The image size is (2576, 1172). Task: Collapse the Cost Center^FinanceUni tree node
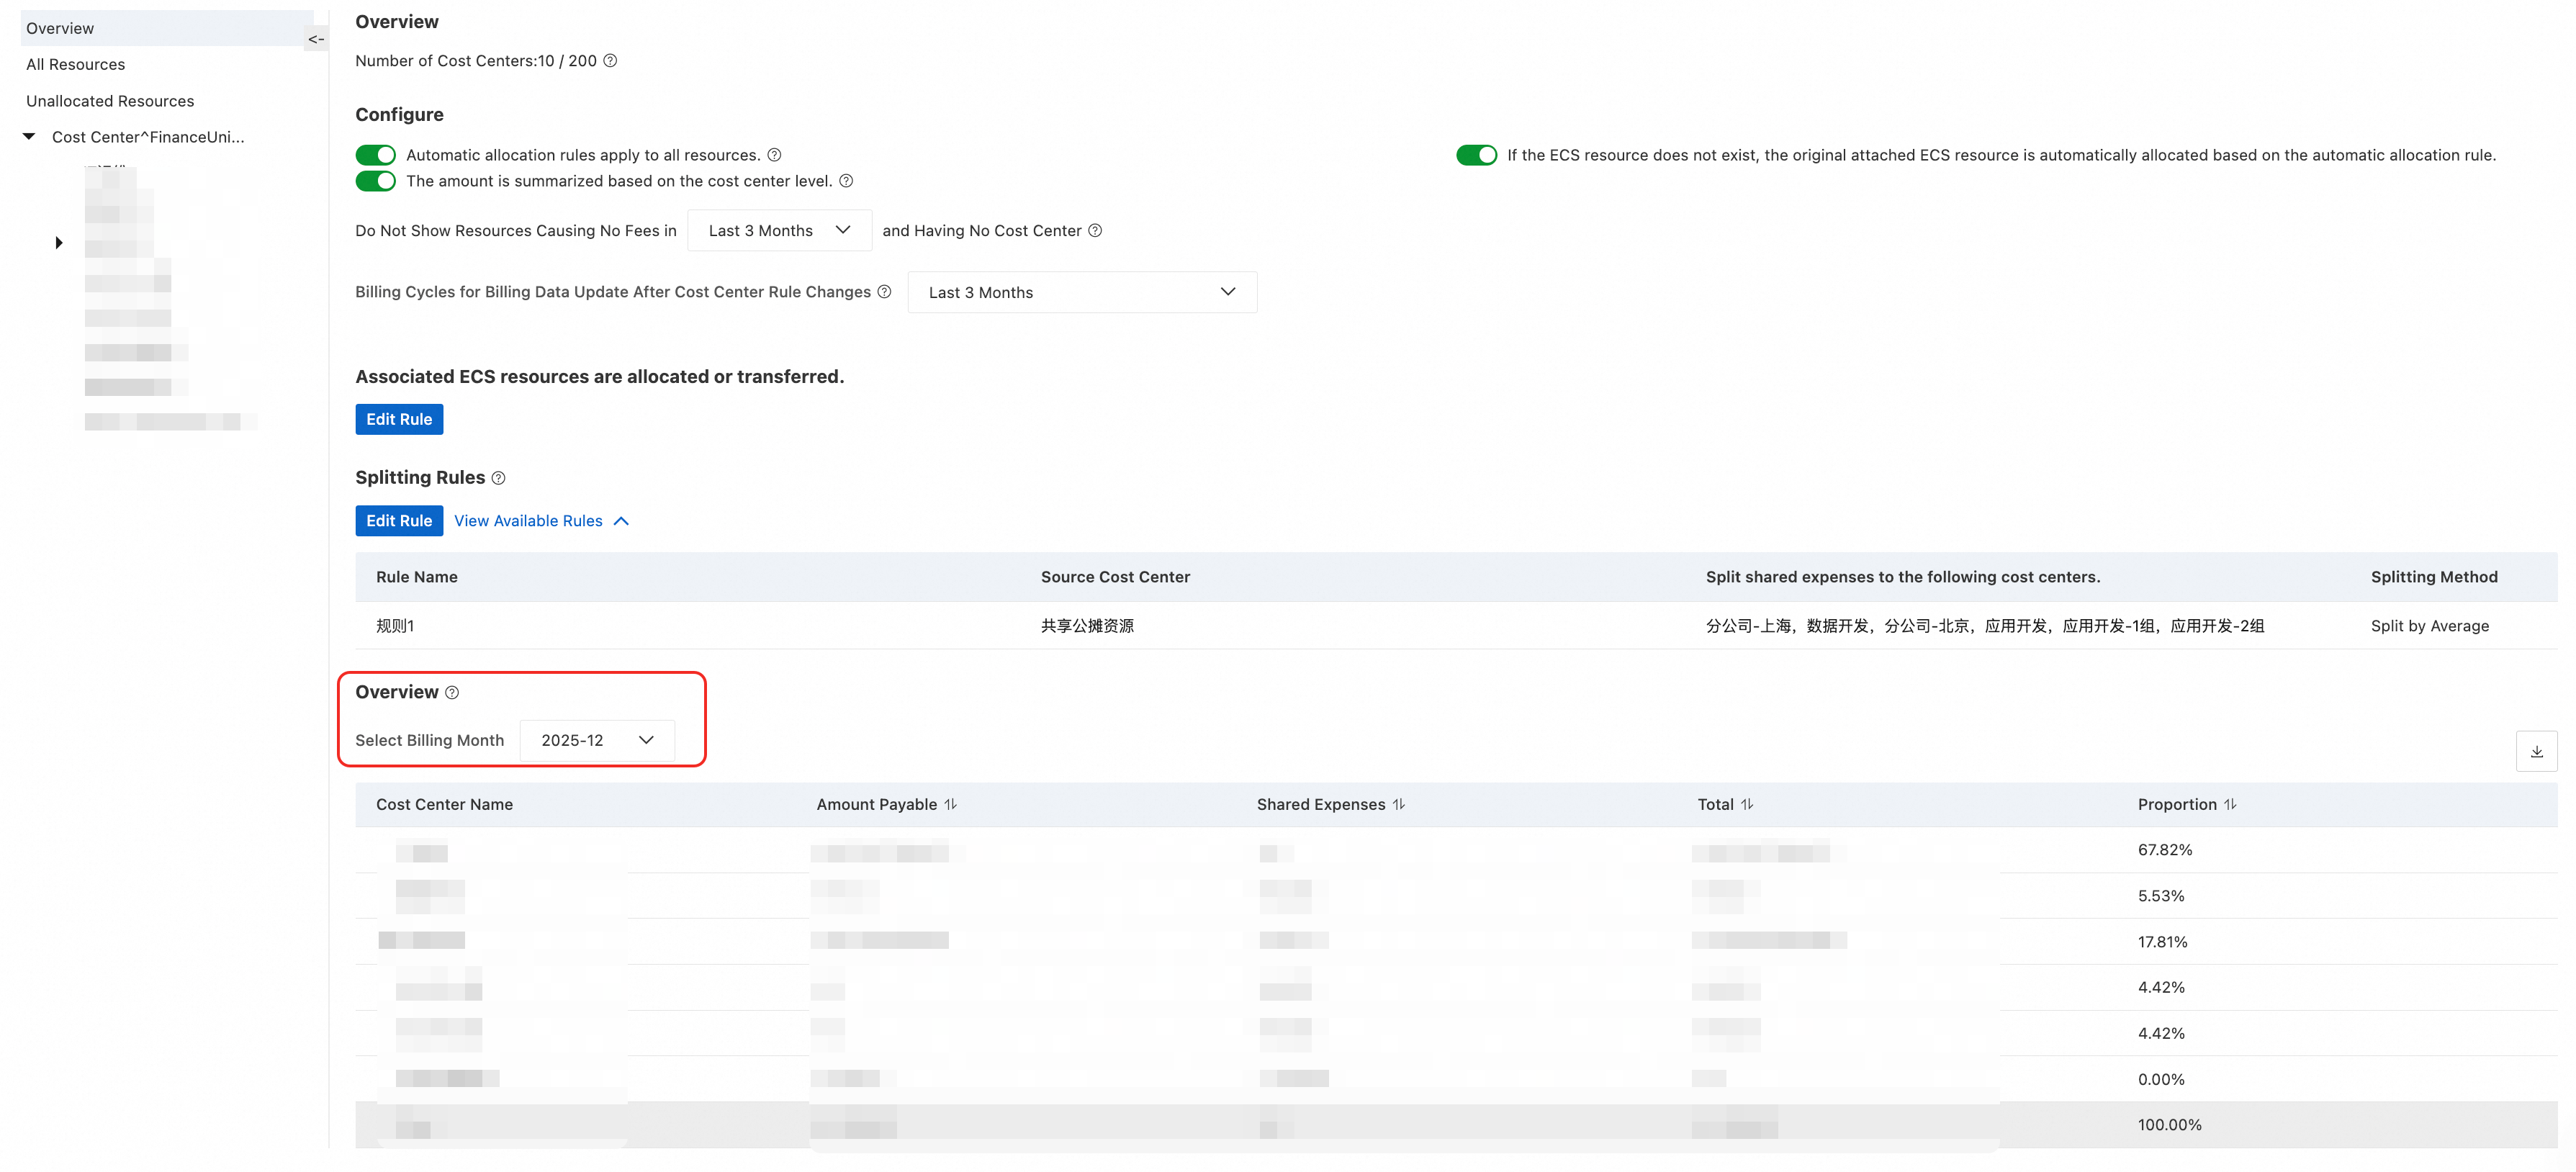pyautogui.click(x=29, y=137)
